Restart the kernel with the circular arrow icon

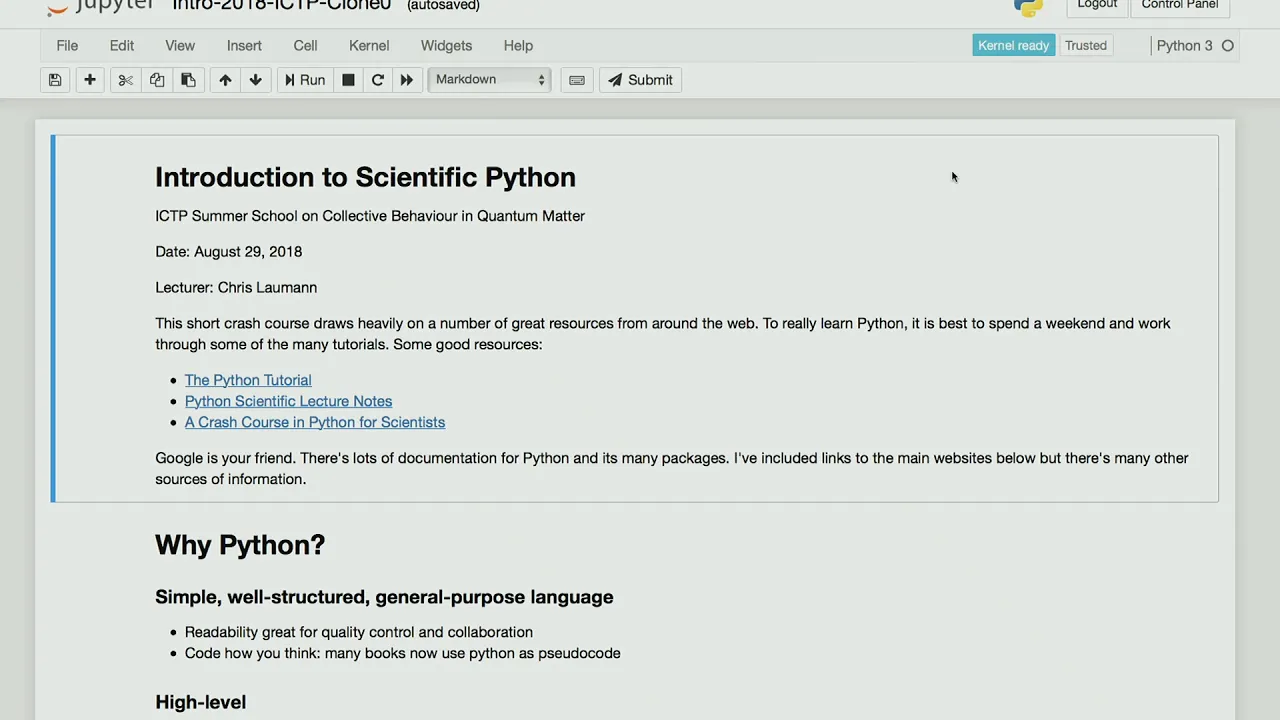378,80
